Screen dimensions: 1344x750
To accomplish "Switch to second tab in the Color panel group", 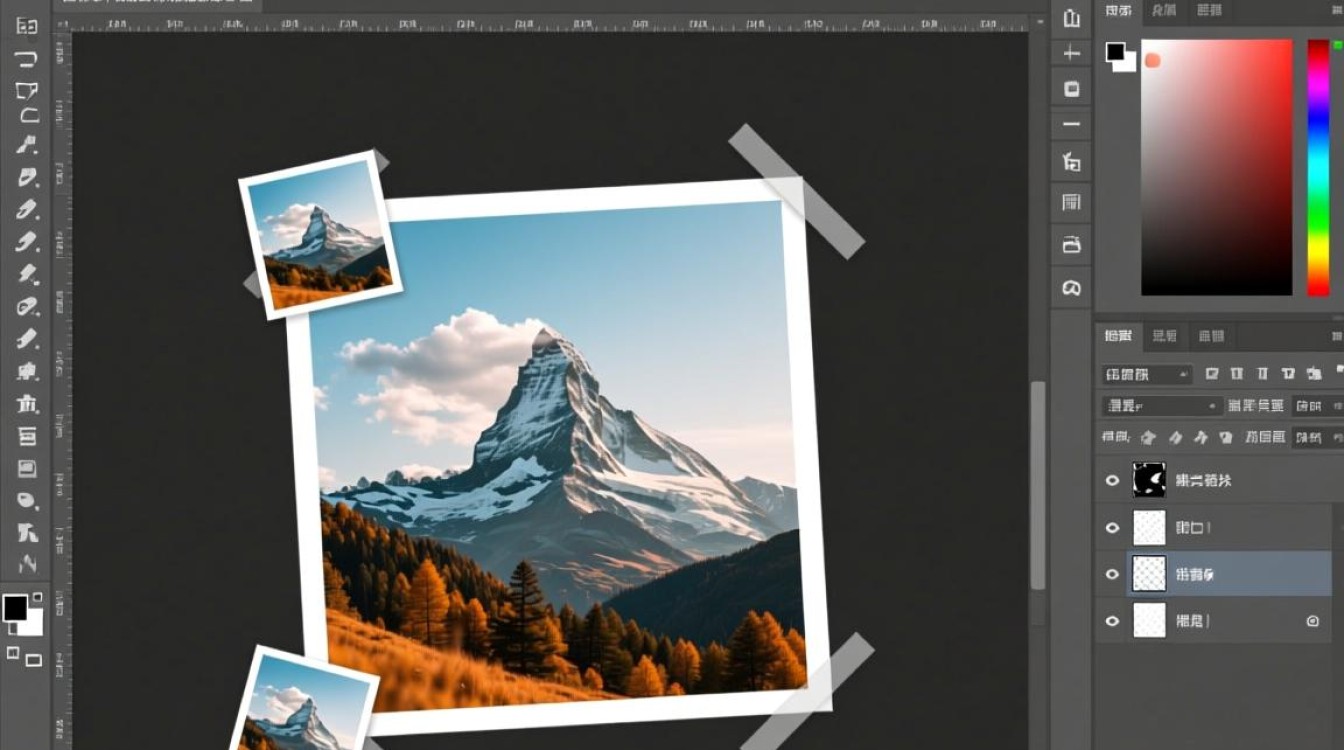I will pos(1164,10).
